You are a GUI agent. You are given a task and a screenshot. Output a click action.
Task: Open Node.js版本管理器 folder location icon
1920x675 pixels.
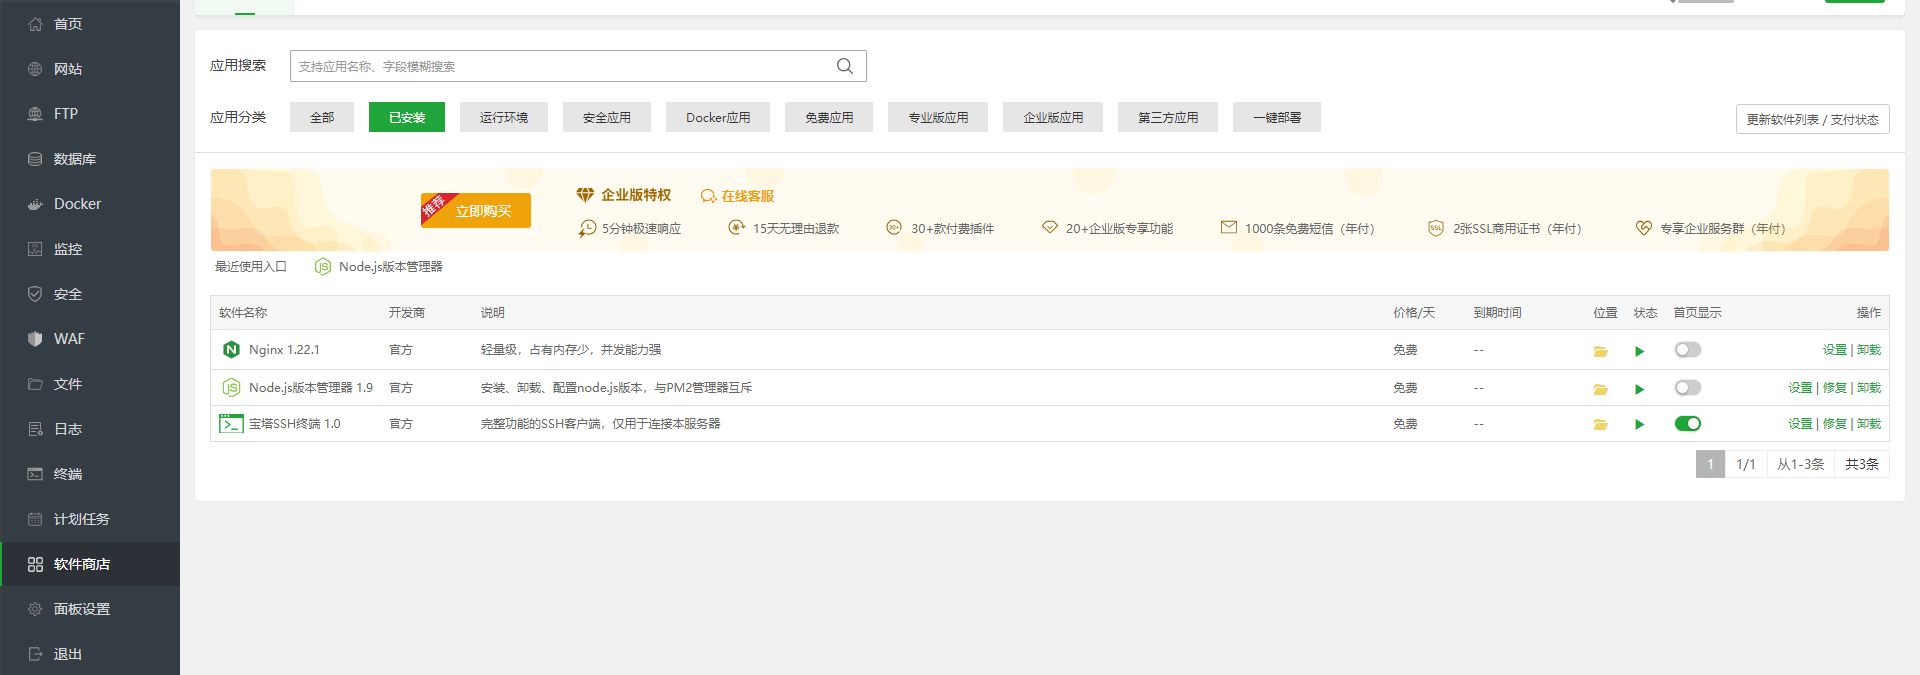click(x=1601, y=389)
